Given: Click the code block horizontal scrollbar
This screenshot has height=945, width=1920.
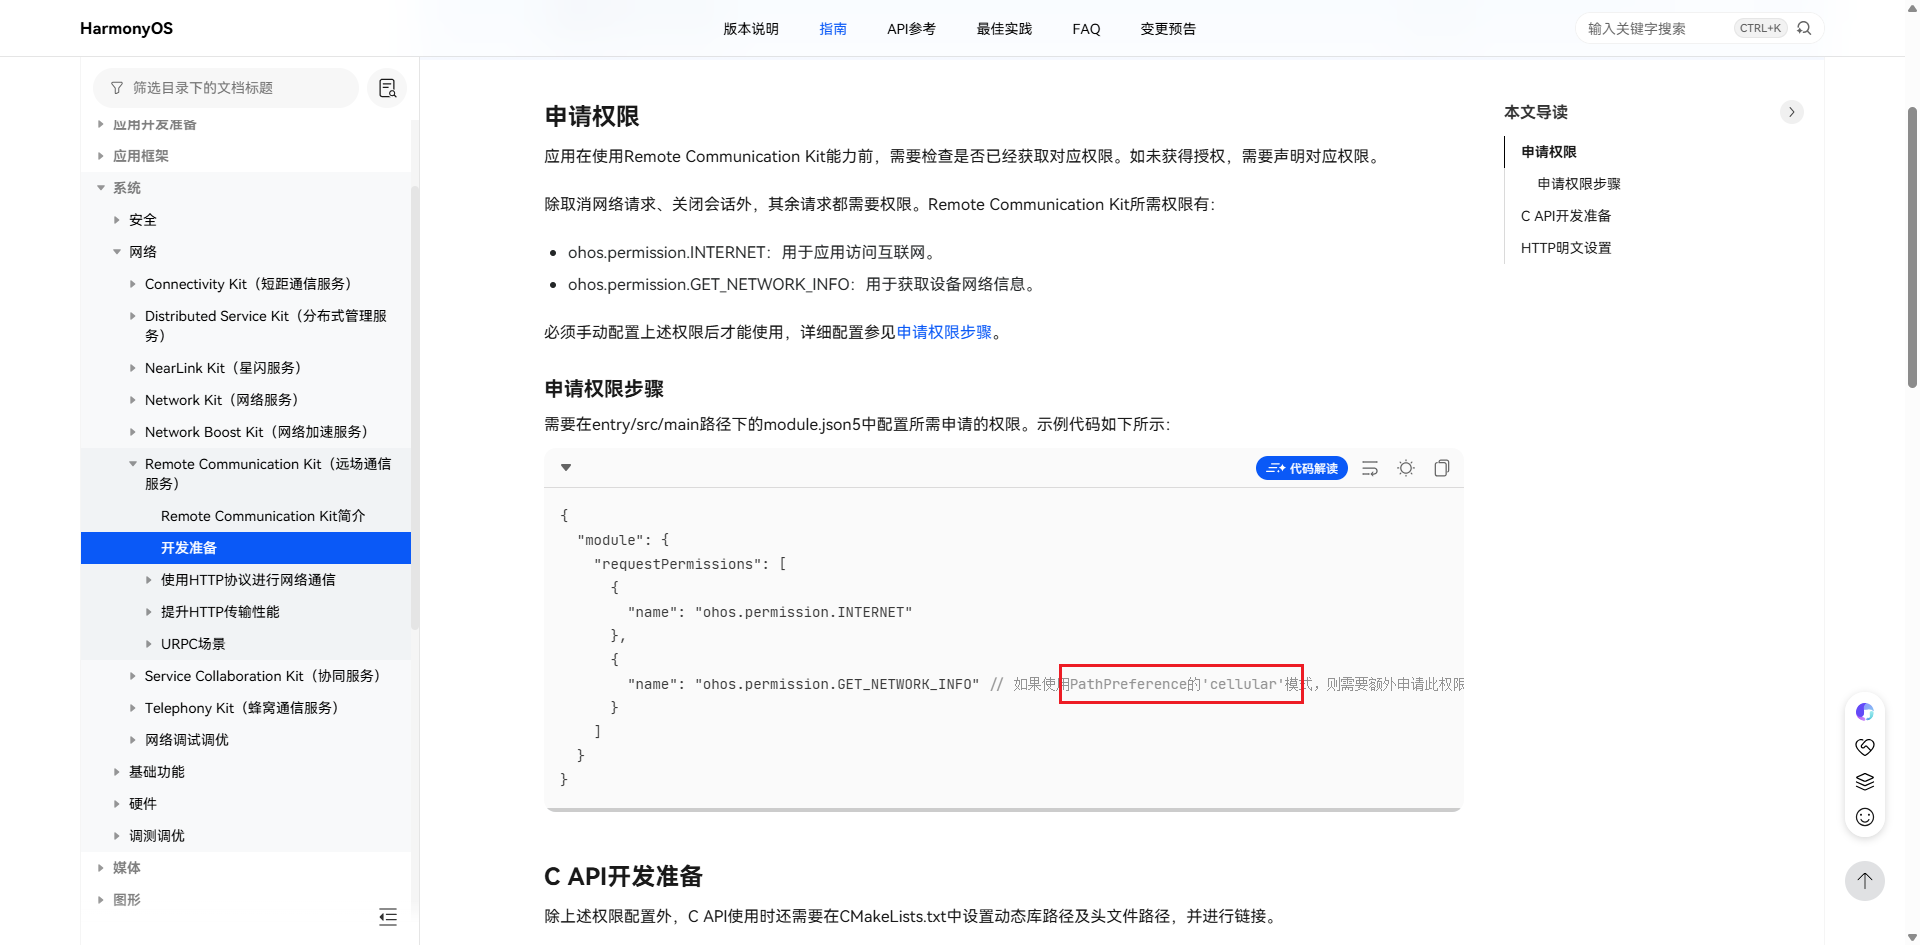Looking at the screenshot, I should (1003, 809).
